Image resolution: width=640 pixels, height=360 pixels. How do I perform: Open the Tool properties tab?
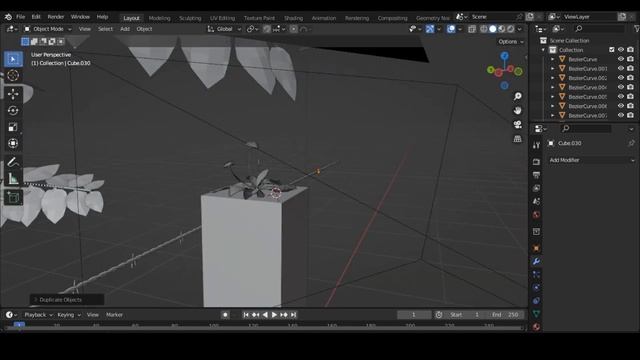(536, 145)
